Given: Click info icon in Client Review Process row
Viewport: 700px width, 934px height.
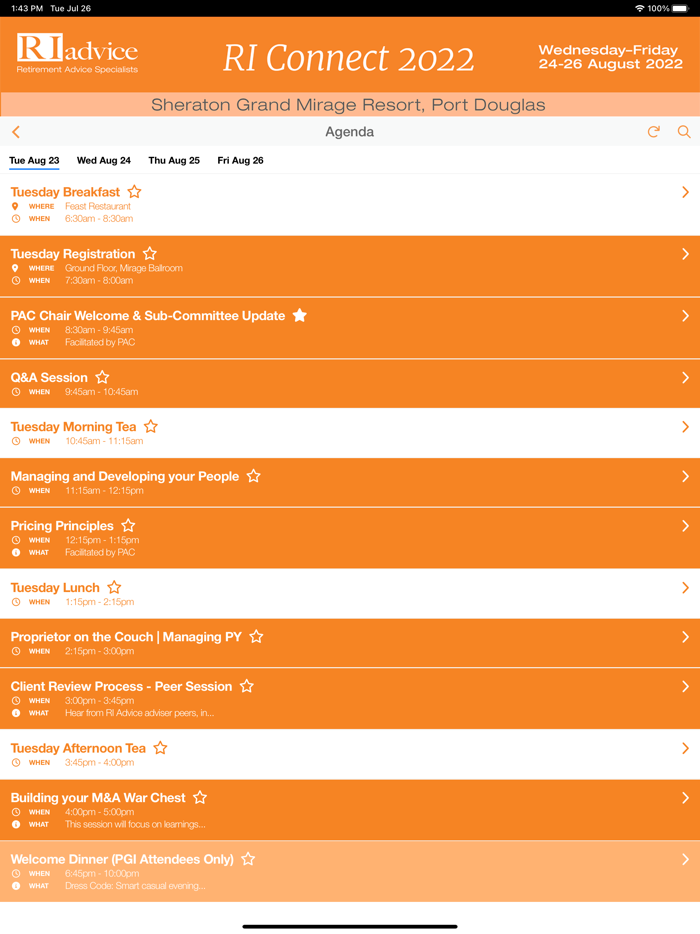Looking at the screenshot, I should pos(16,713).
